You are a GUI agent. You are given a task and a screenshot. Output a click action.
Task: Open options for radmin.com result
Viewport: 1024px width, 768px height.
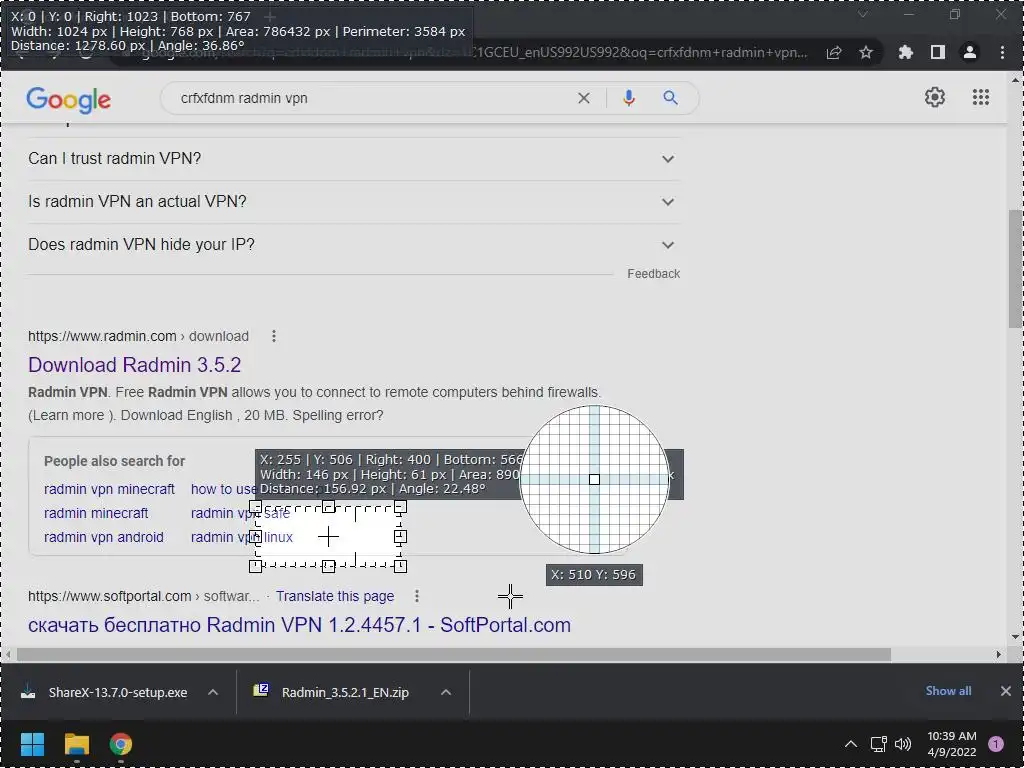(274, 336)
